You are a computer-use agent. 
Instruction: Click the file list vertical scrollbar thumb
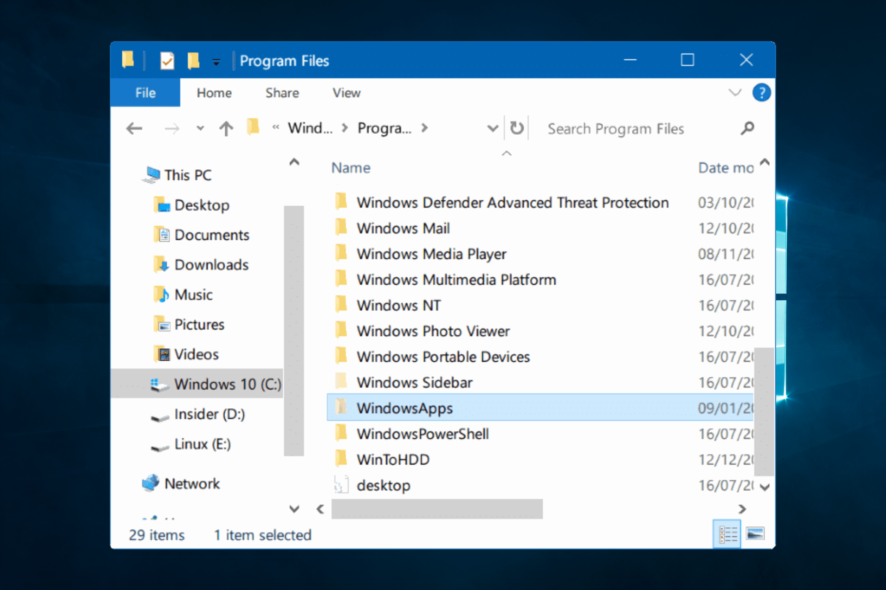(764, 412)
